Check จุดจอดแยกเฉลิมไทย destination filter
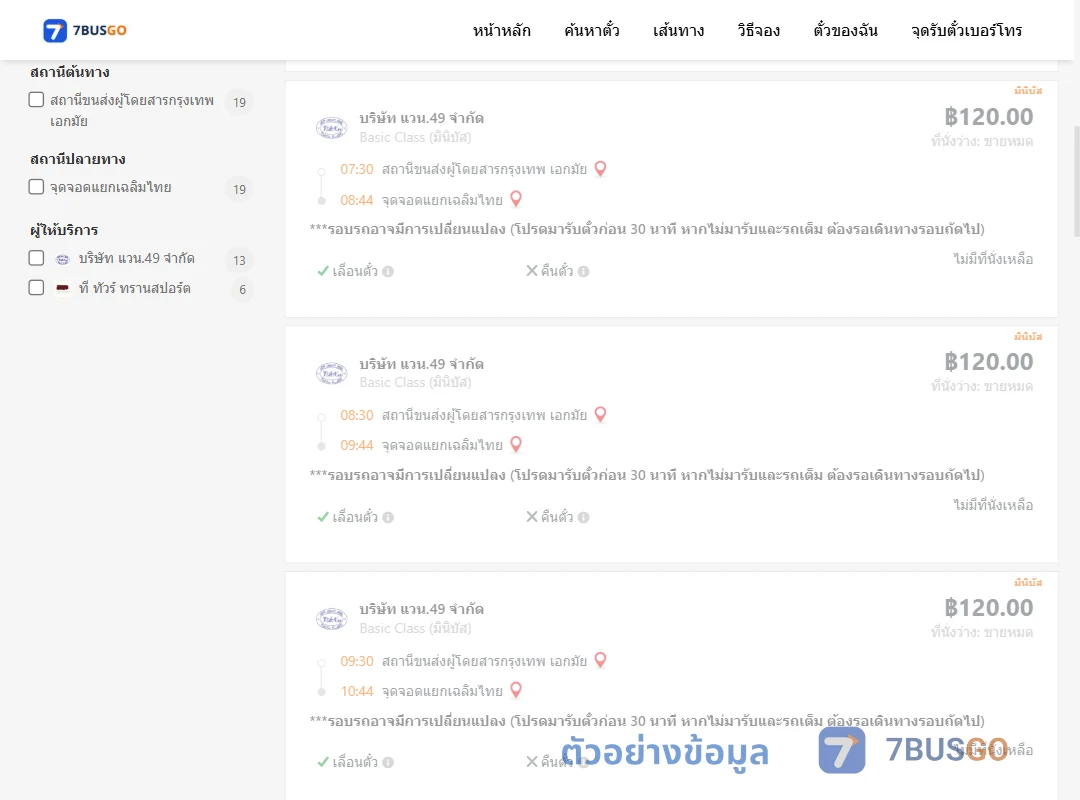The height and width of the screenshot is (800, 1080). point(37,187)
